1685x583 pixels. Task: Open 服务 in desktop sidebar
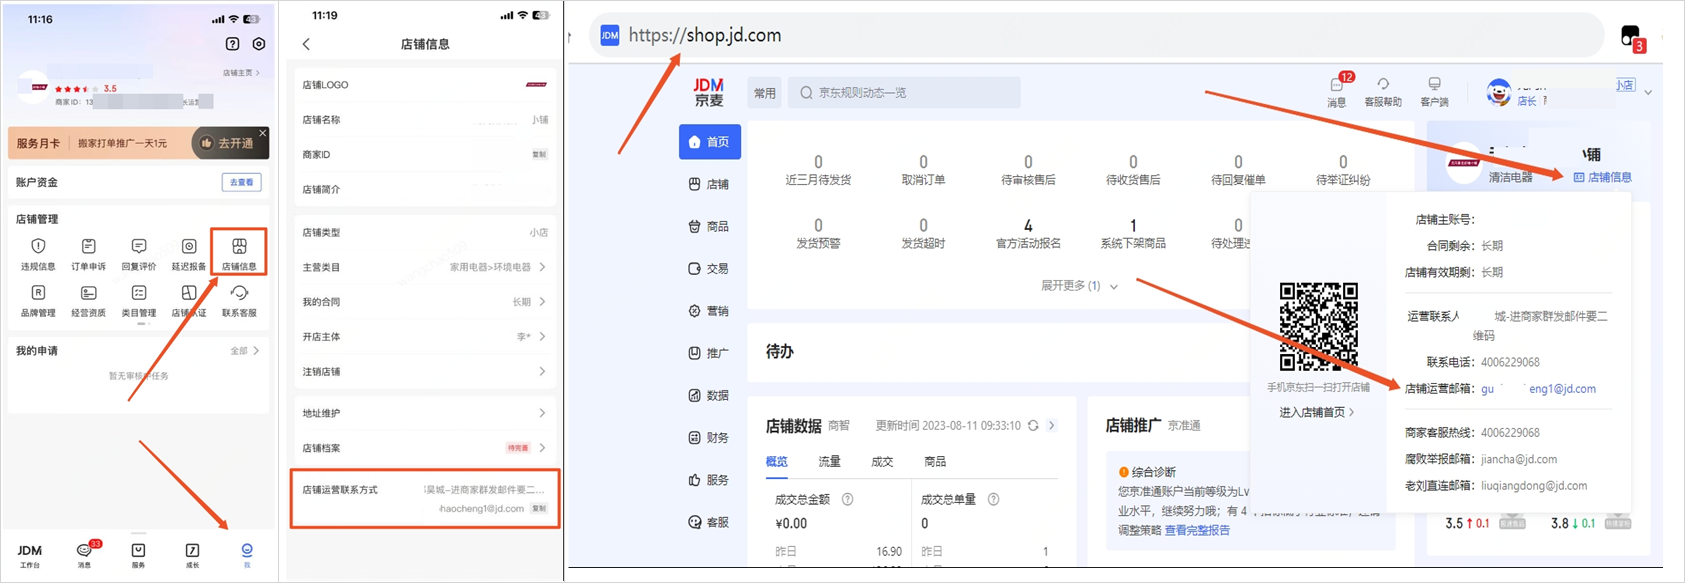pos(710,480)
